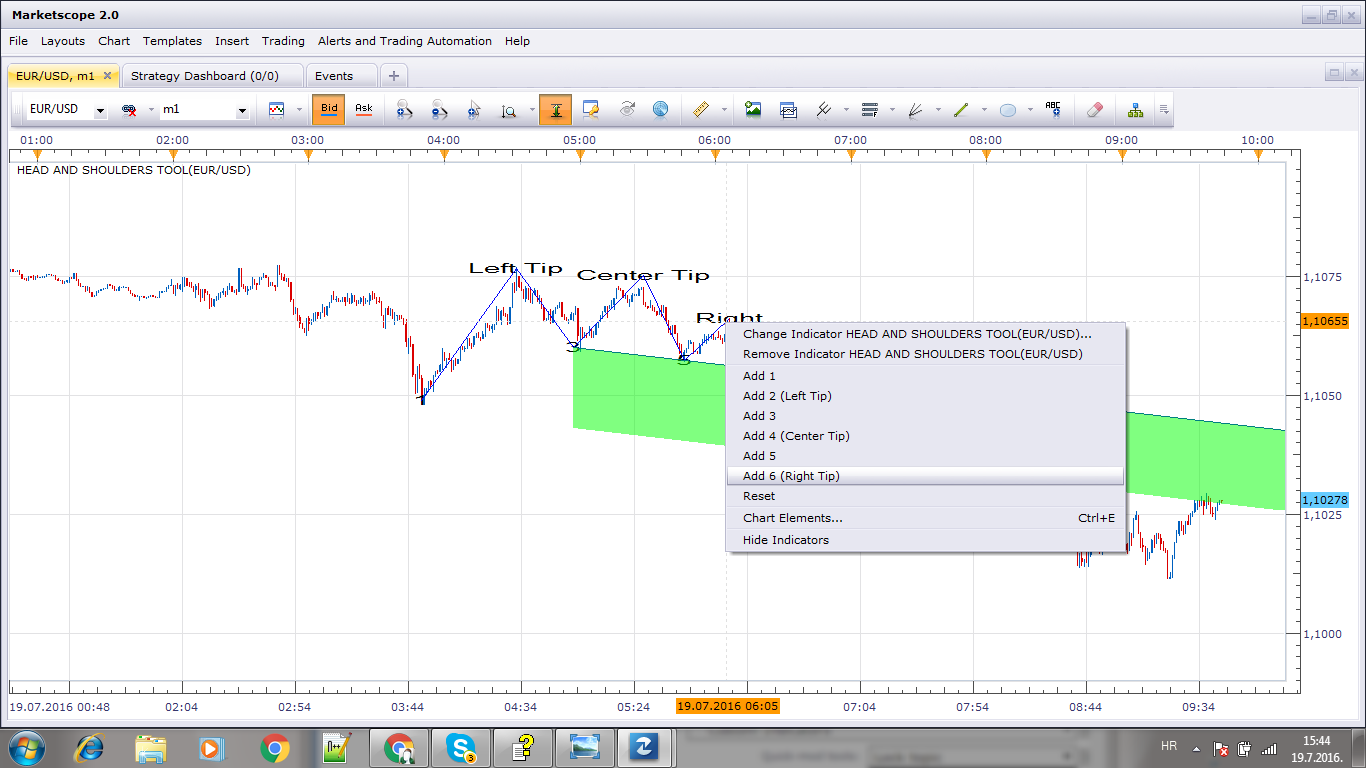Select Add 6 (Right Tip) menu item

925,476
